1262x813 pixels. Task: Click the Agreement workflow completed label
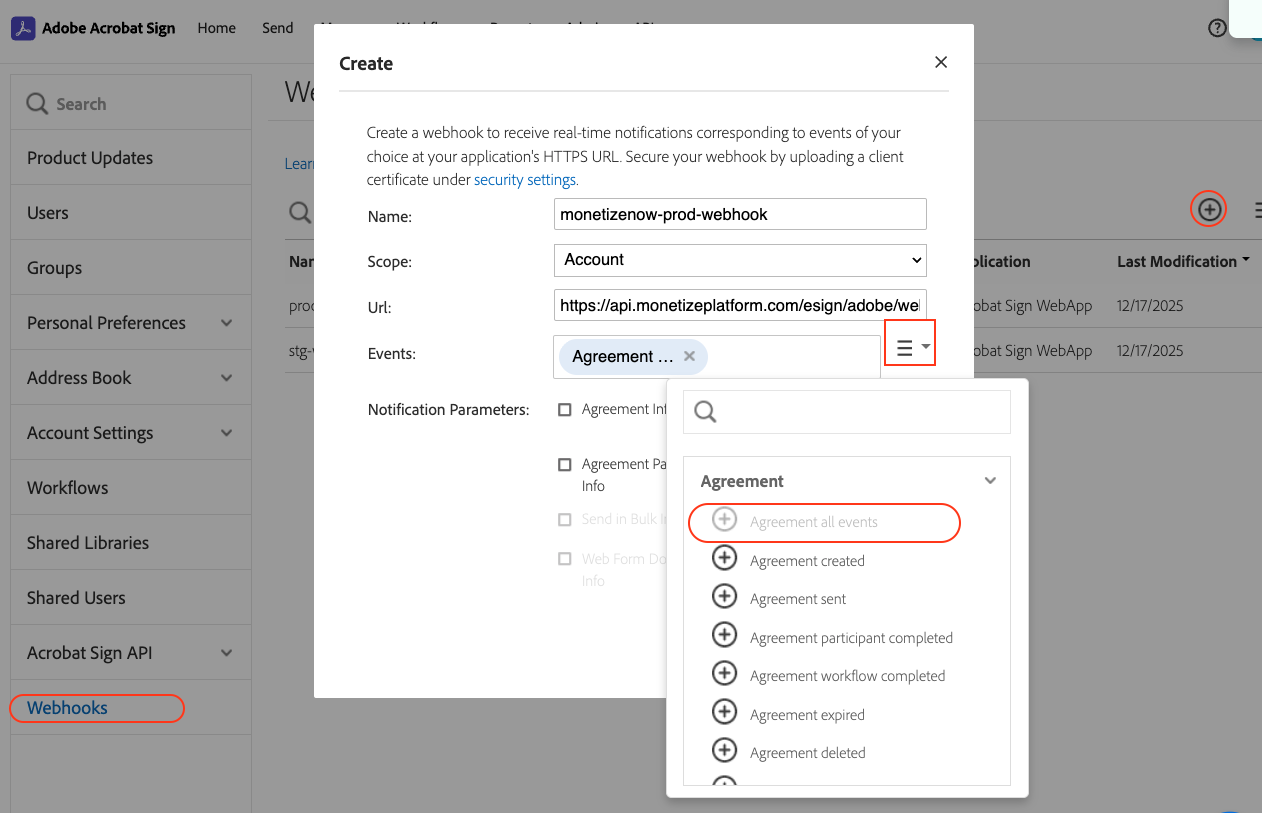pos(847,676)
